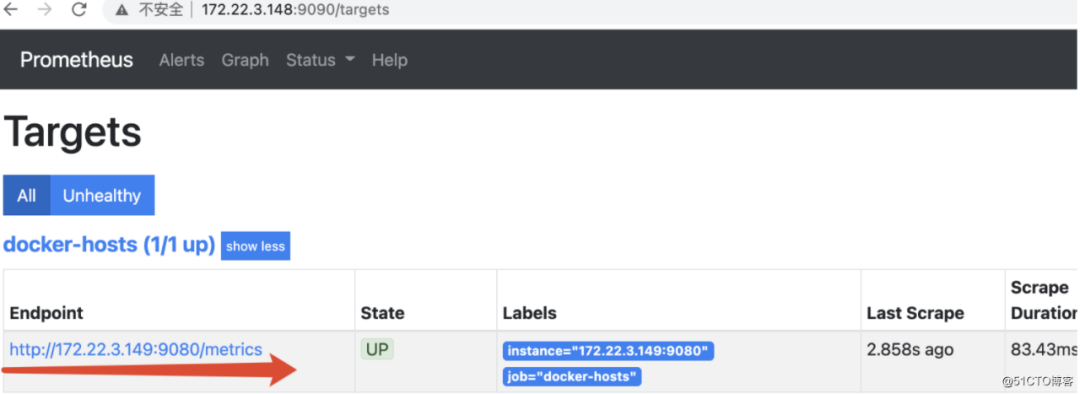Click the not-secure warning triangle icon

(x=122, y=10)
